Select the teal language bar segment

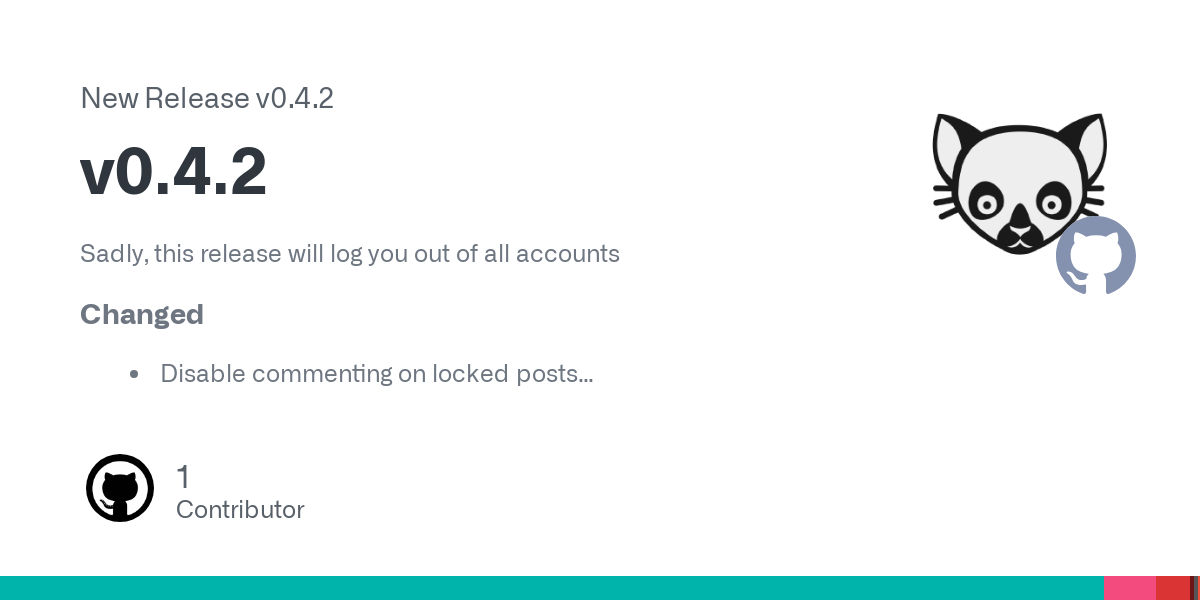click(552, 588)
